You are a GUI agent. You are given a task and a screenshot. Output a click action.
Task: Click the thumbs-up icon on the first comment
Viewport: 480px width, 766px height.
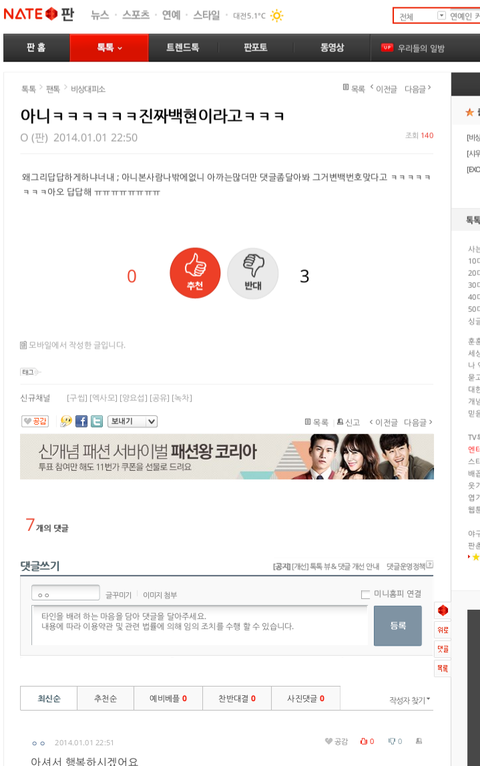click(x=363, y=741)
